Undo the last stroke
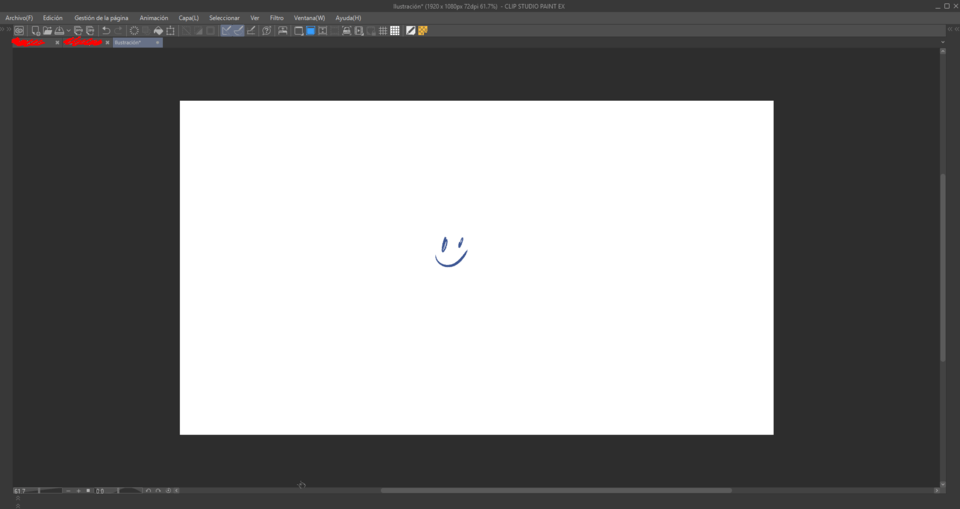 point(106,31)
